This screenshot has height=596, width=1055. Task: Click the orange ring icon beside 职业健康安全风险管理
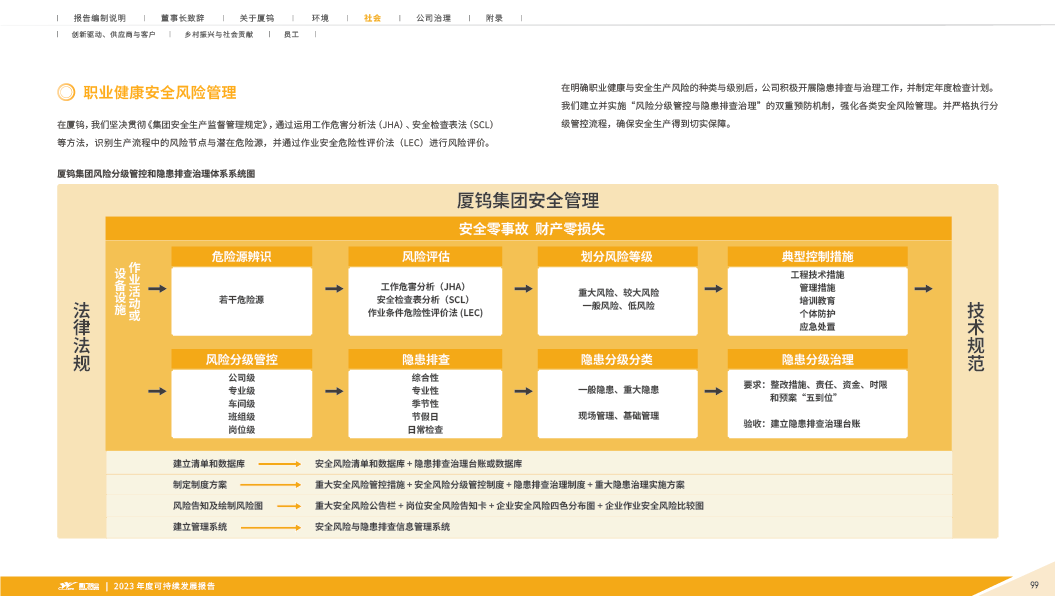coord(66,93)
